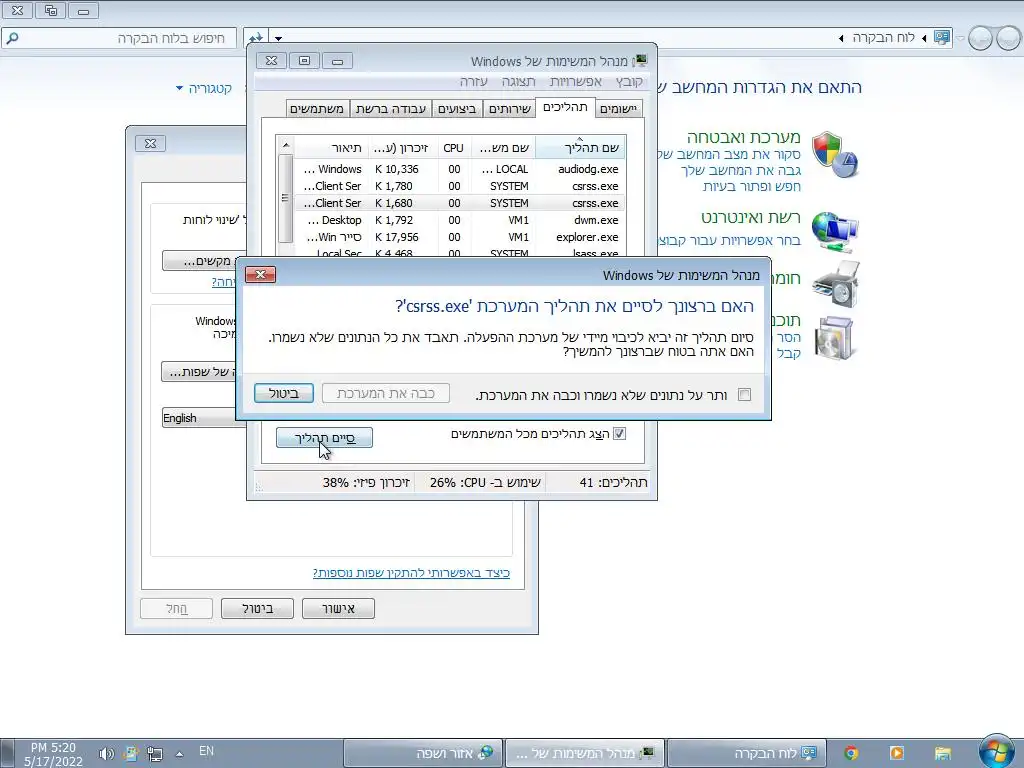The image size is (1024, 768).
Task: Open רשת ואינטרנט category in Control Panel
Action: coord(750,217)
